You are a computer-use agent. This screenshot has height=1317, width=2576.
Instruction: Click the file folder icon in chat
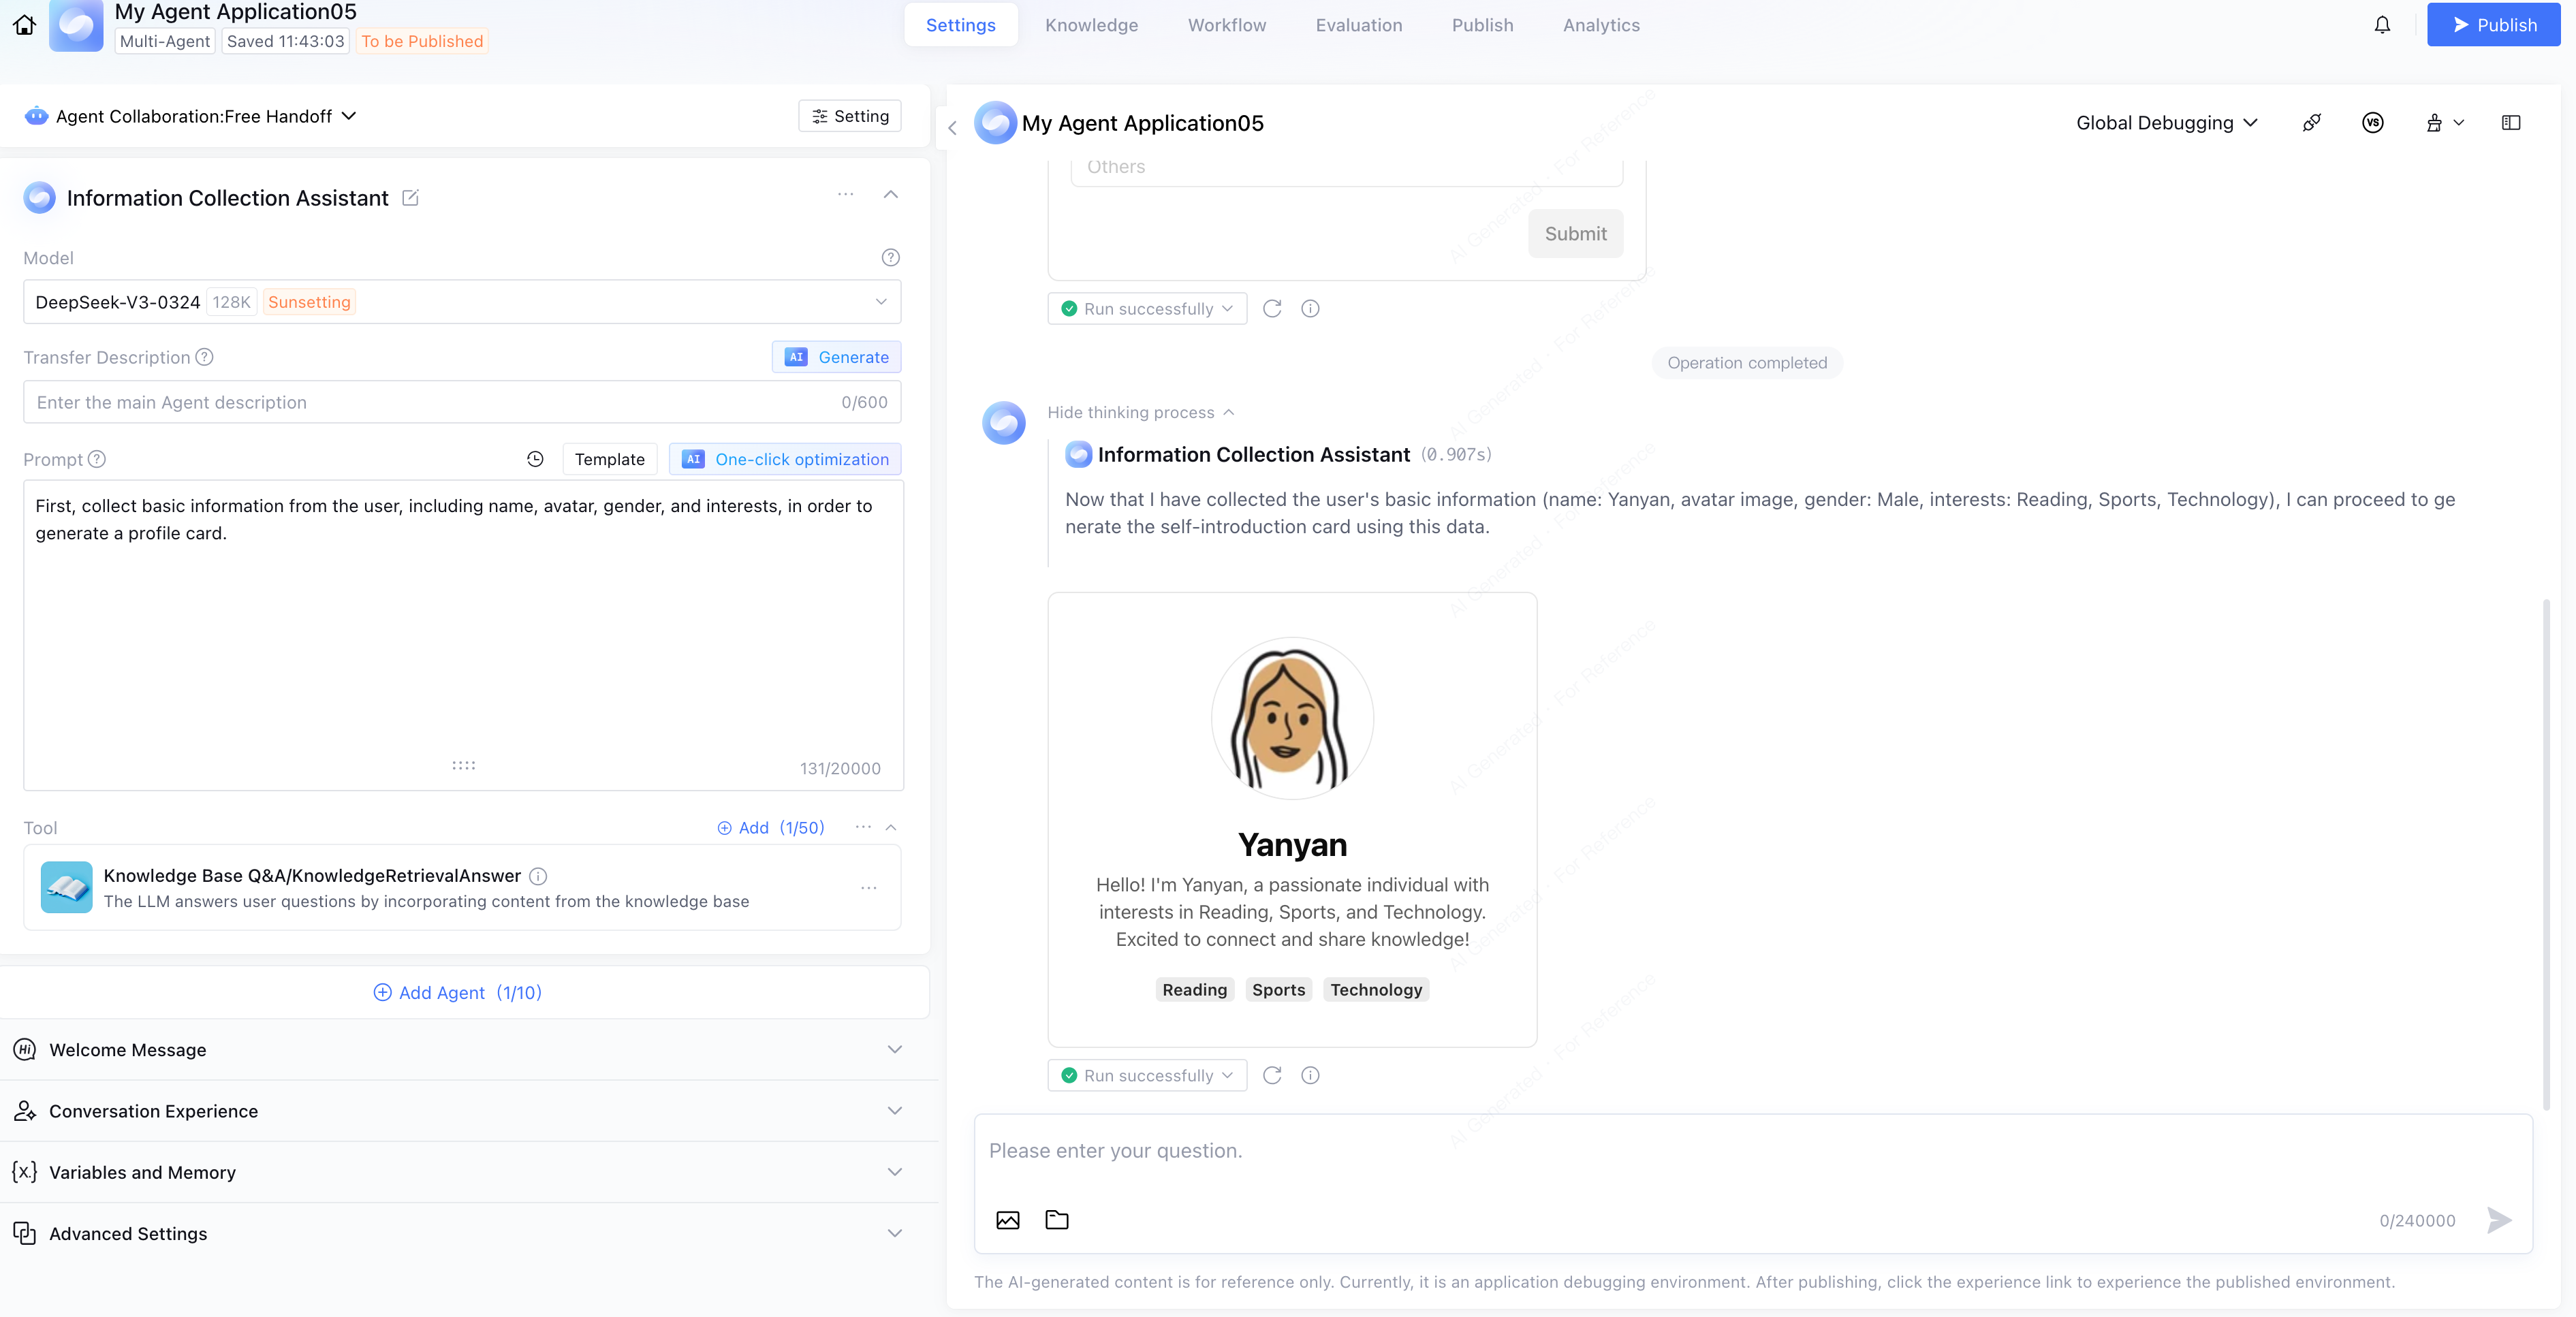click(x=1056, y=1220)
